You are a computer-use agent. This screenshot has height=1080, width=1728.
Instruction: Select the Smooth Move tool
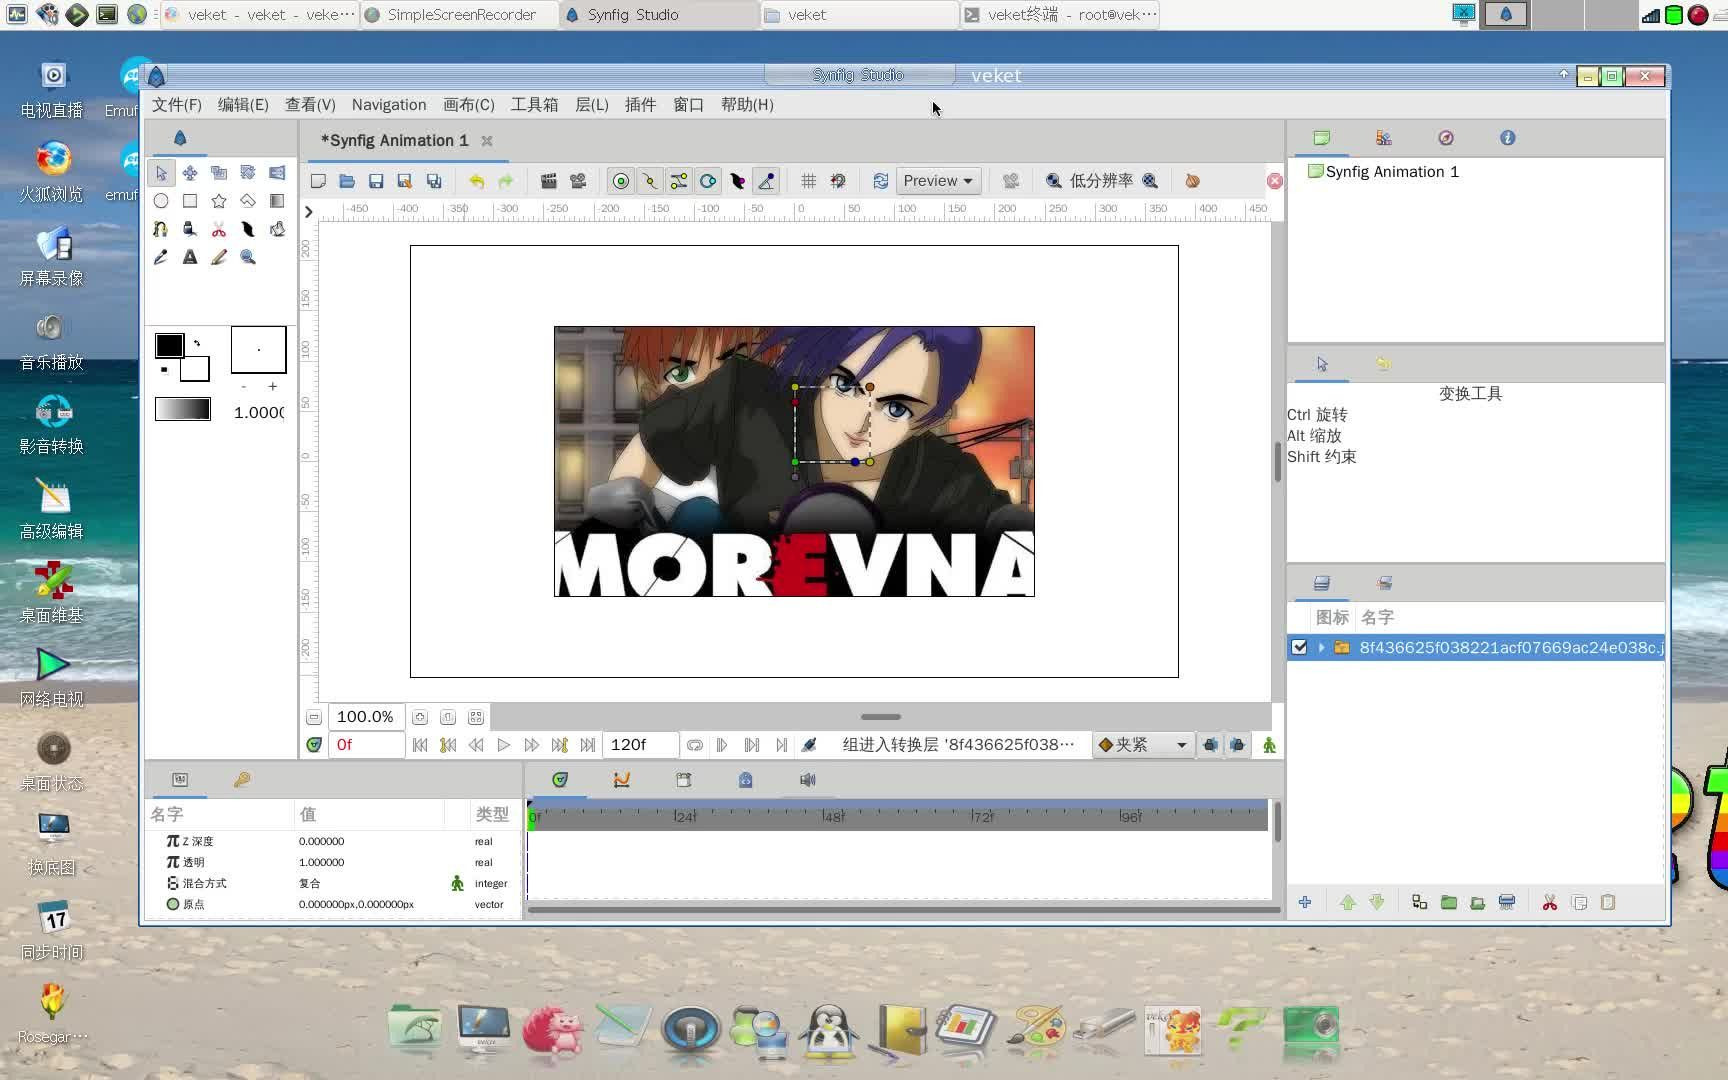click(x=190, y=173)
